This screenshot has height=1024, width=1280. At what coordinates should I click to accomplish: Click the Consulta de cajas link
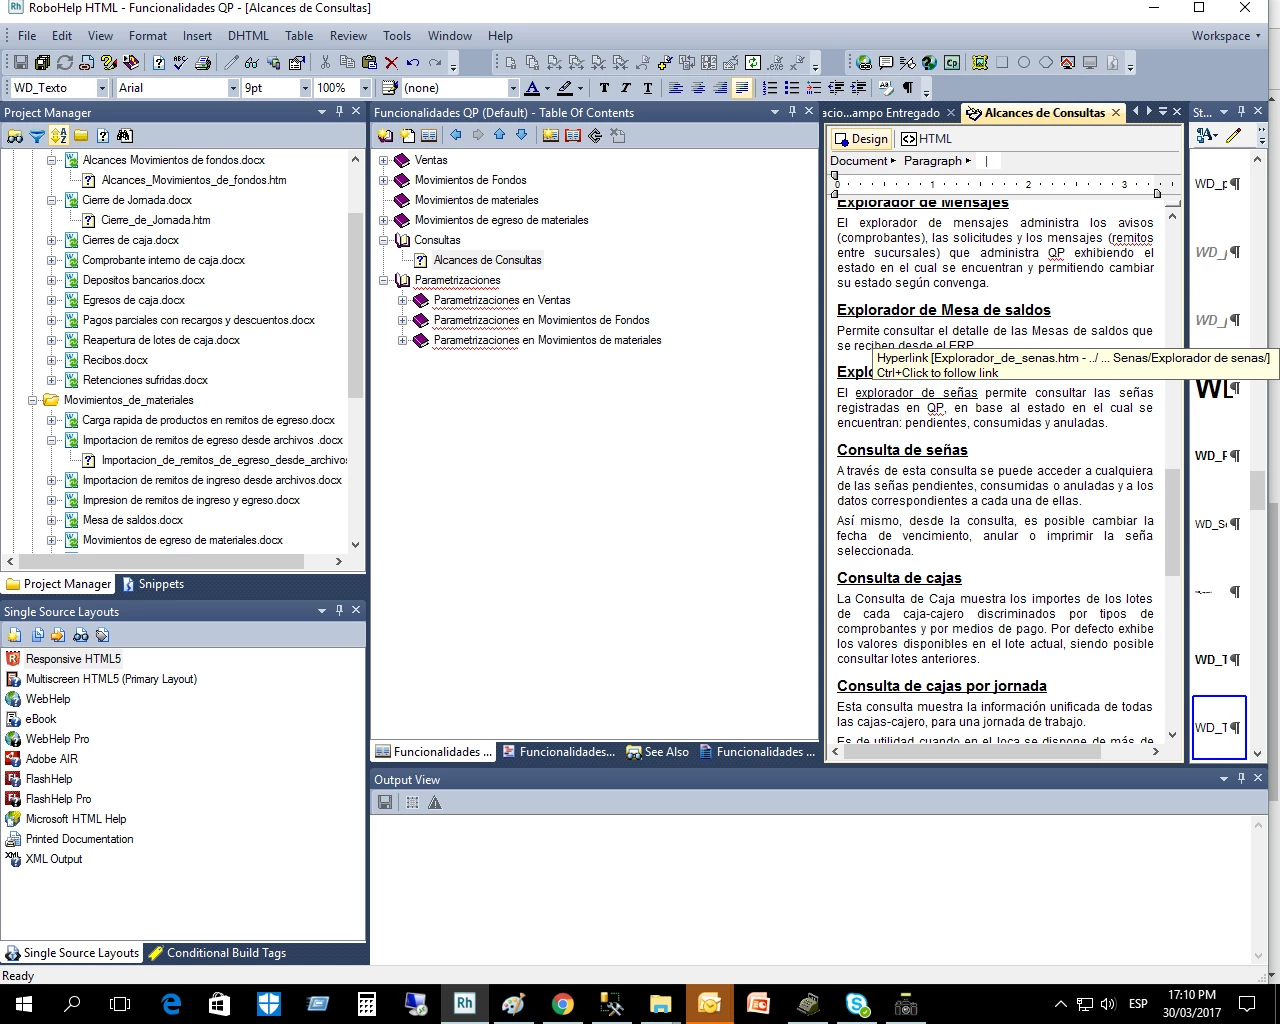pyautogui.click(x=899, y=578)
